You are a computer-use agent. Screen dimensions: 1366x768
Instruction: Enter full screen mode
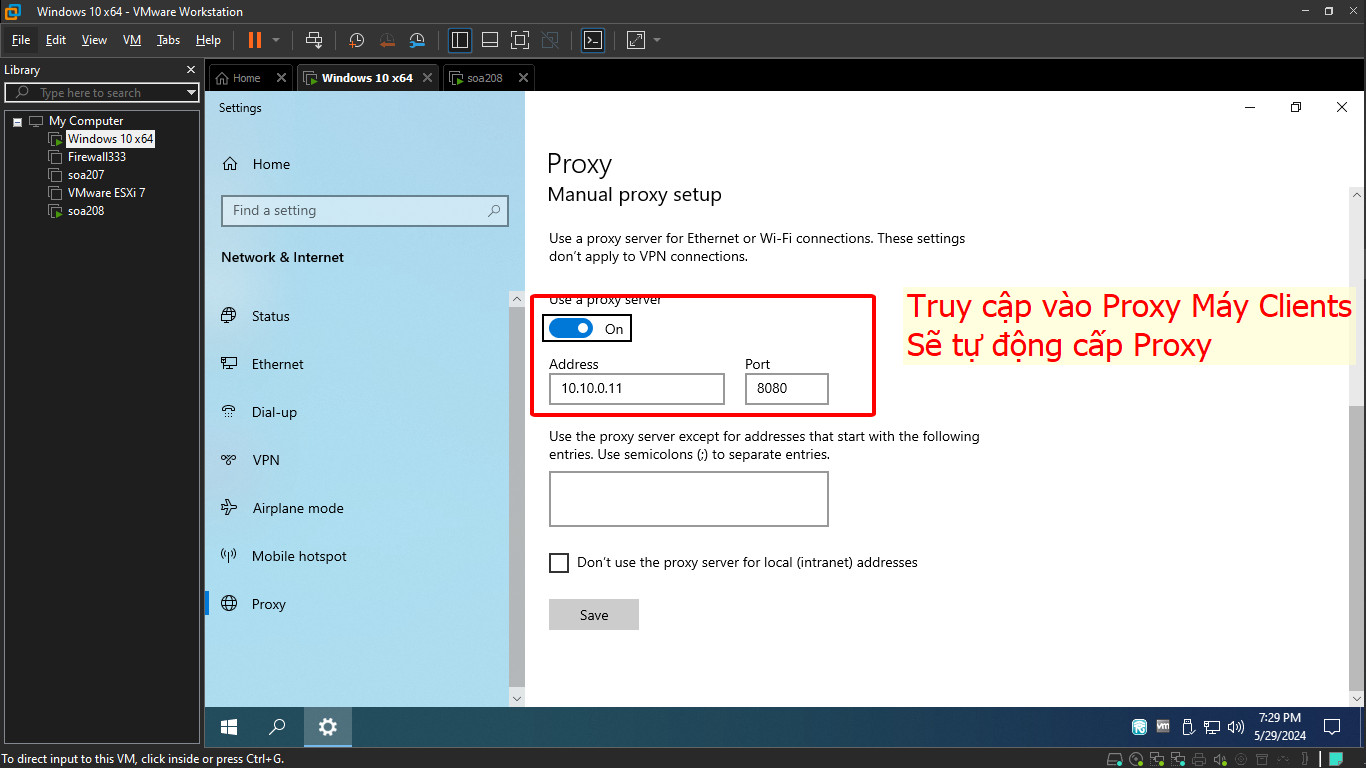pyautogui.click(x=520, y=40)
